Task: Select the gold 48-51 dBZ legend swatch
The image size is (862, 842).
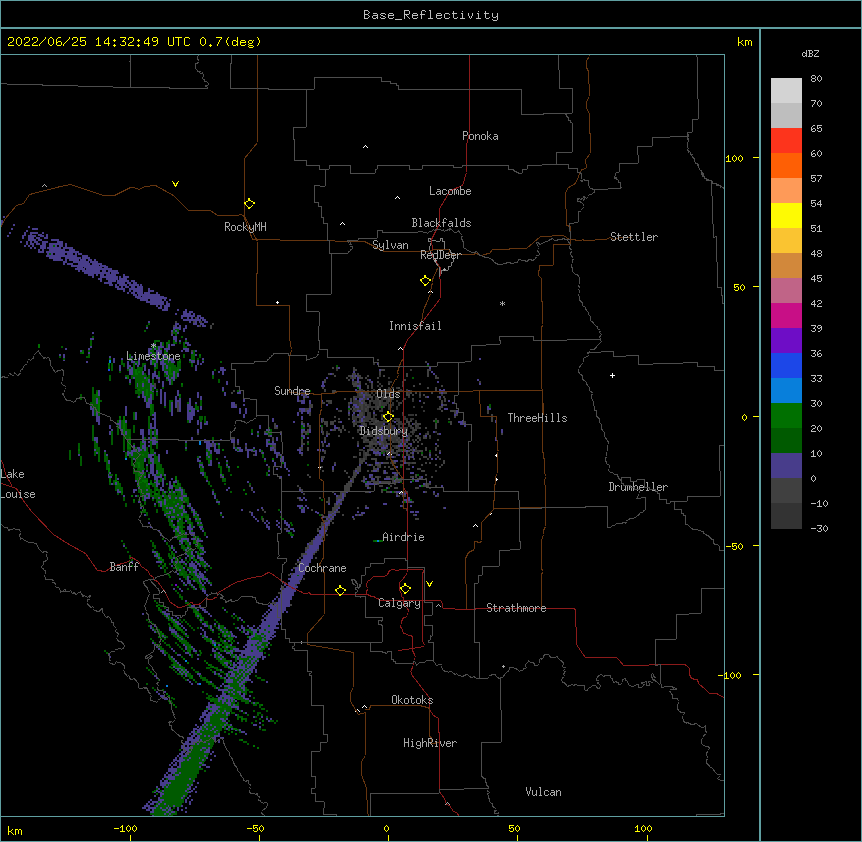Action: 786,241
